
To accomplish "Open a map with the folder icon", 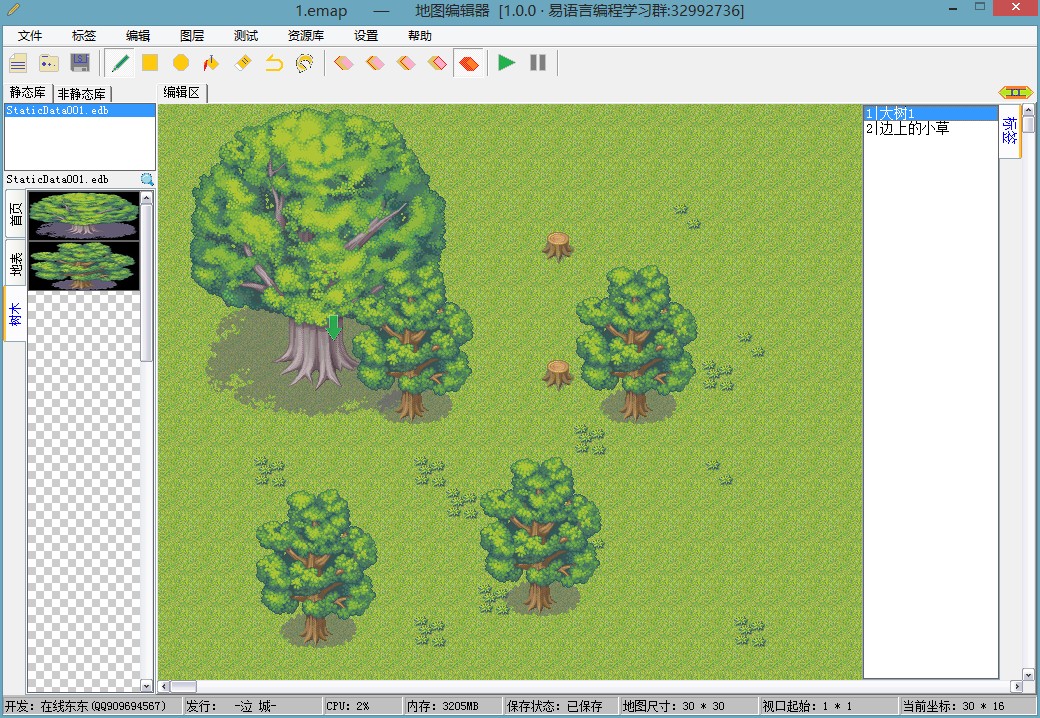I will tap(48, 63).
